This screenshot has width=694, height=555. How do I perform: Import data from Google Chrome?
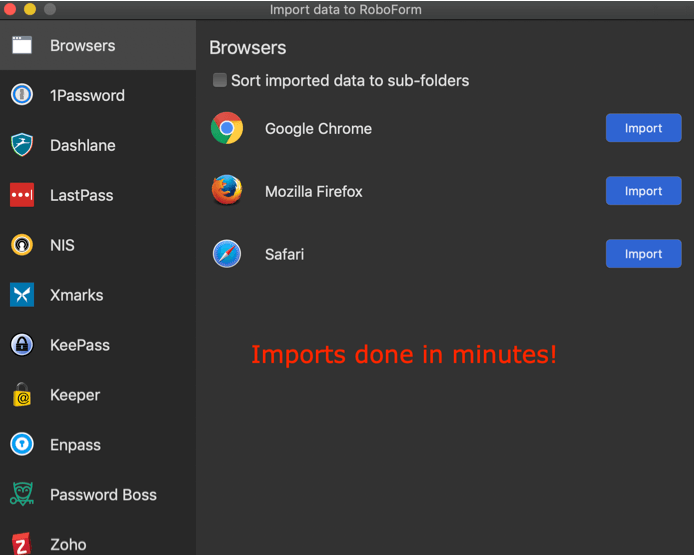point(643,128)
